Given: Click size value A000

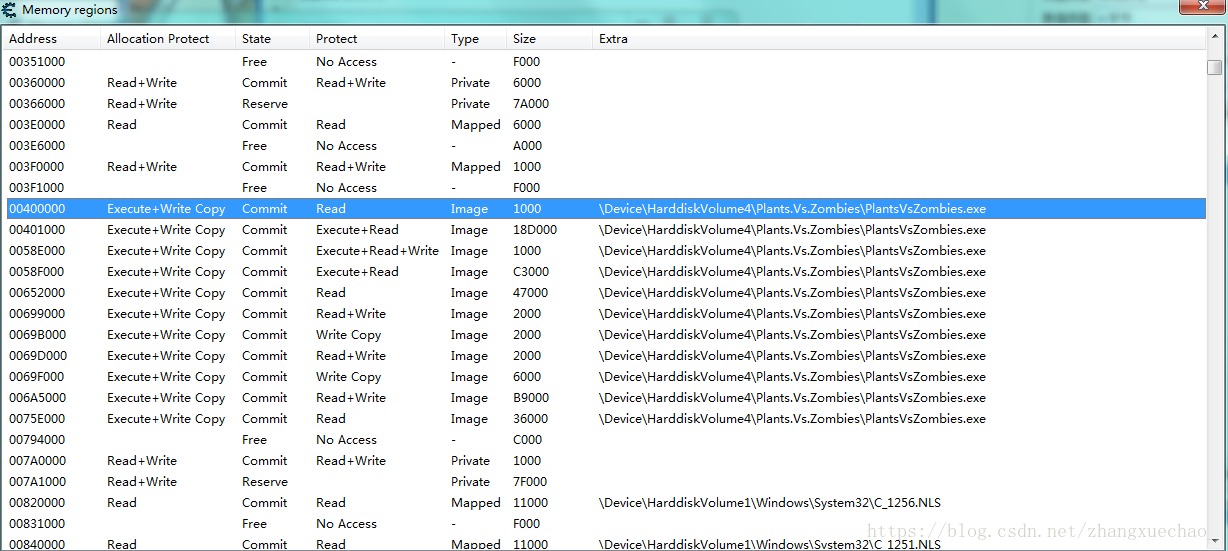Looking at the screenshot, I should tap(528, 146).
